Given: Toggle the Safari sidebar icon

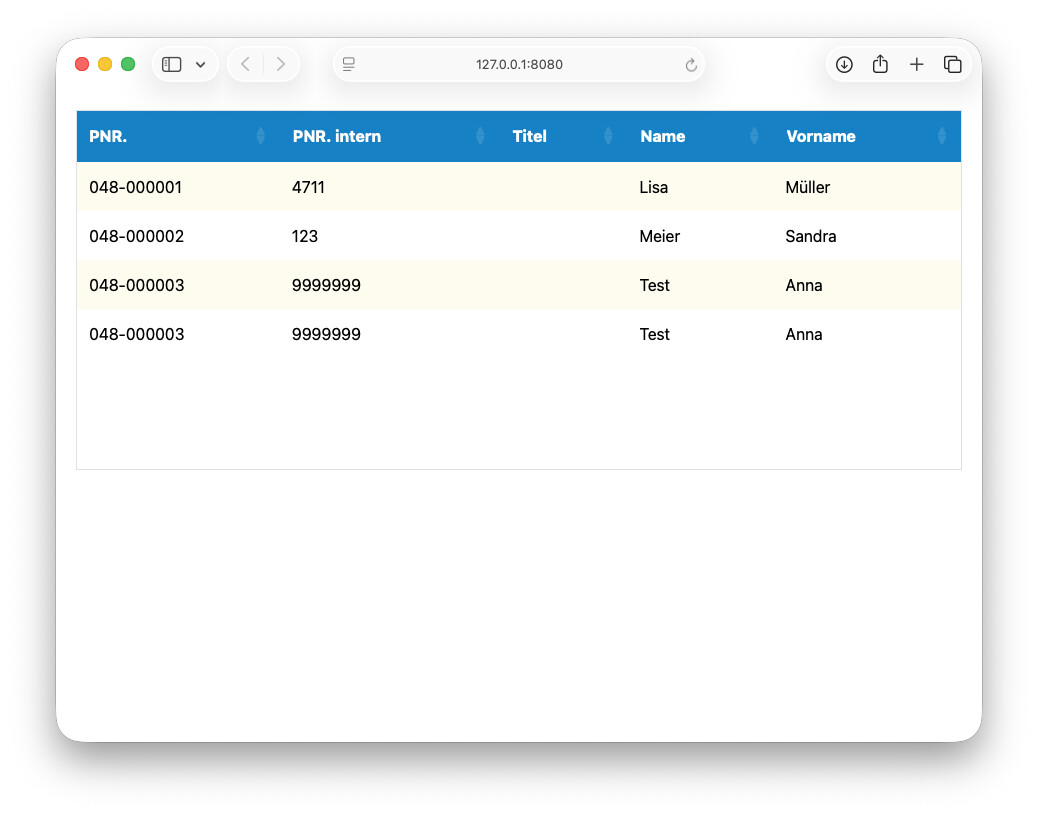Looking at the screenshot, I should coord(171,64).
